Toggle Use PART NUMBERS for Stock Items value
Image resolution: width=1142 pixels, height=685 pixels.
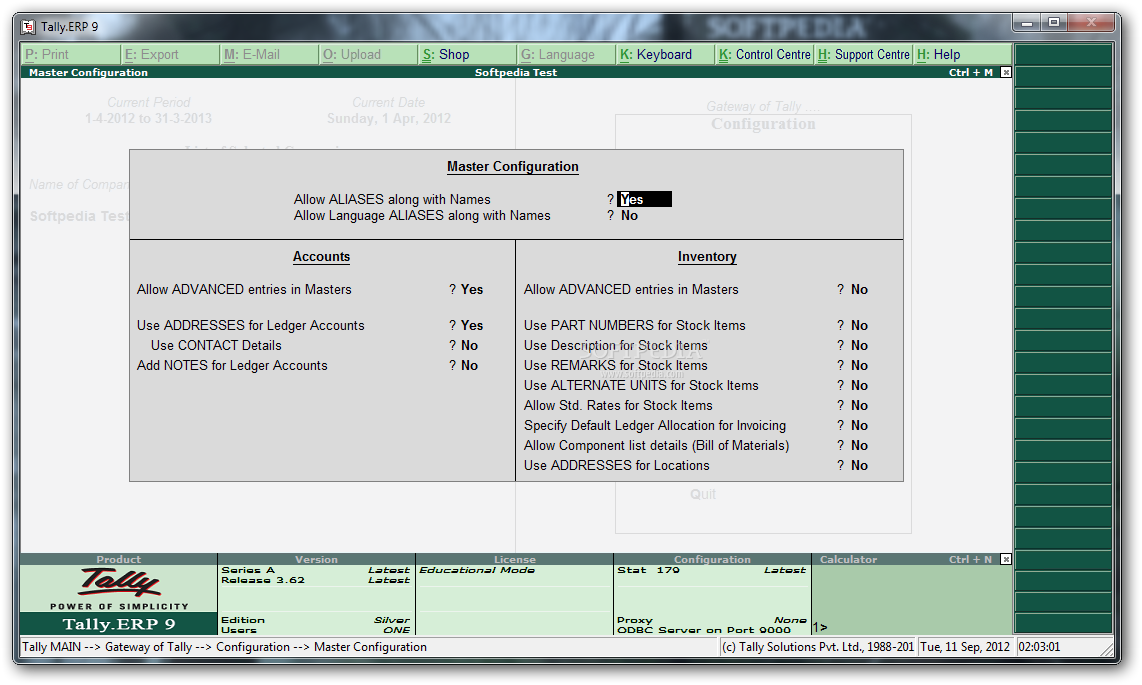point(859,325)
